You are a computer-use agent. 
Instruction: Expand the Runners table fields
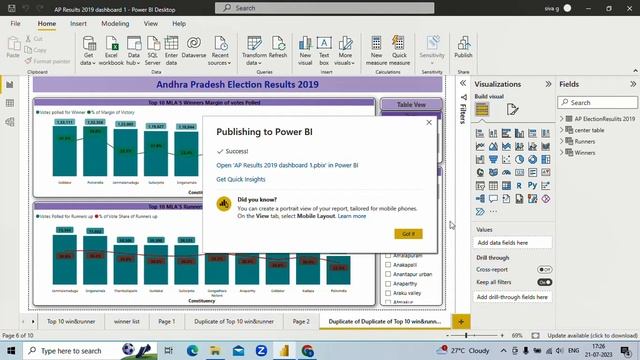pos(562,141)
